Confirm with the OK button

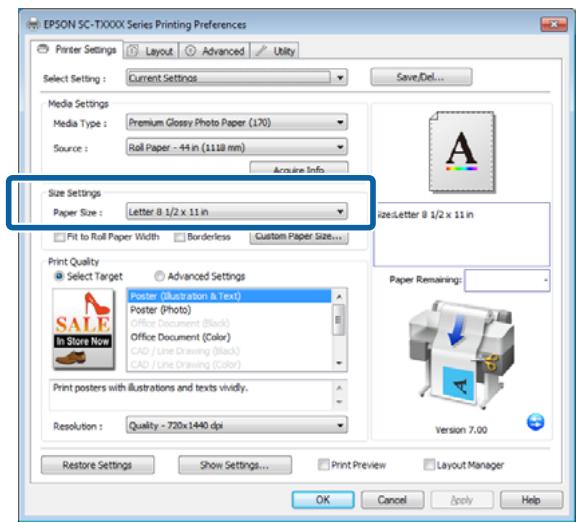[323, 500]
